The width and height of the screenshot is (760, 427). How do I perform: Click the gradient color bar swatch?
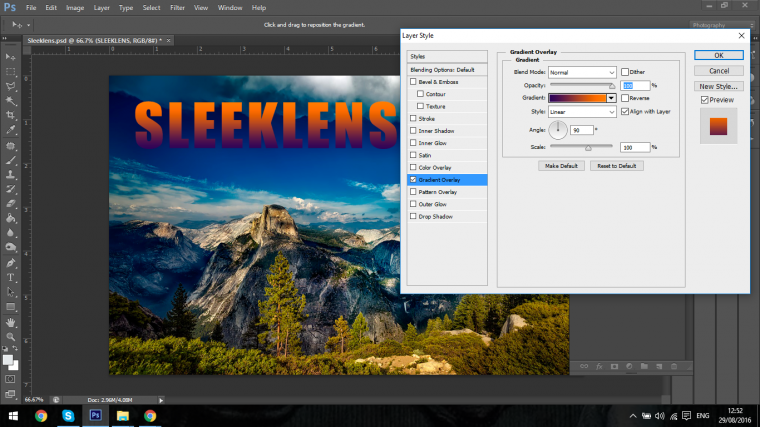[578, 98]
